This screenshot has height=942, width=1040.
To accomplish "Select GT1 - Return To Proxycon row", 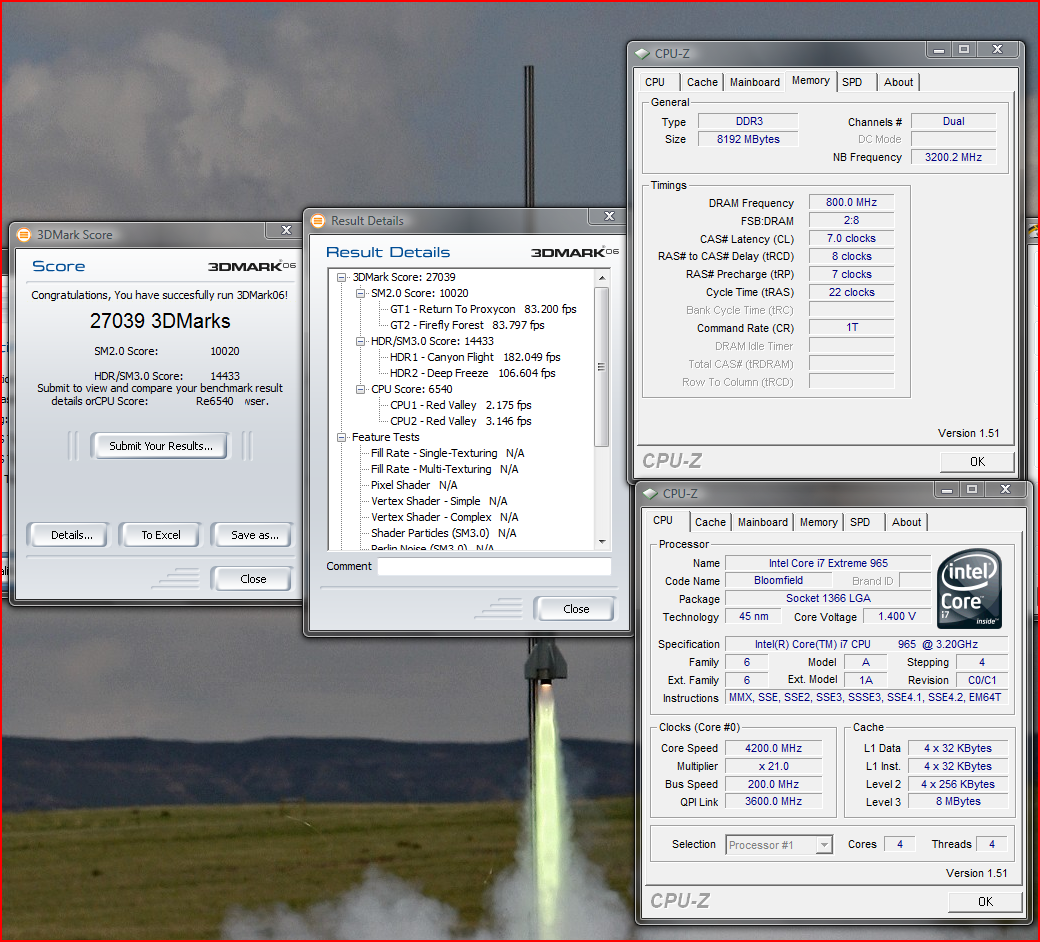I will tap(483, 309).
